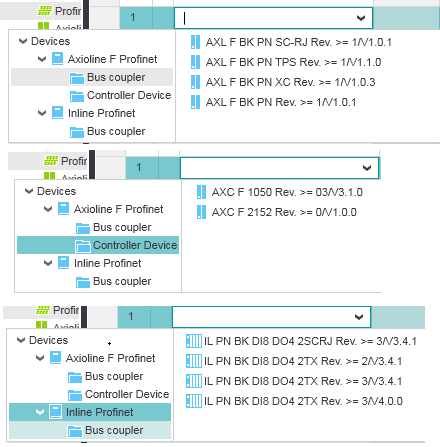
Task: Click Inline Profinet in the top tree
Action: point(101,113)
